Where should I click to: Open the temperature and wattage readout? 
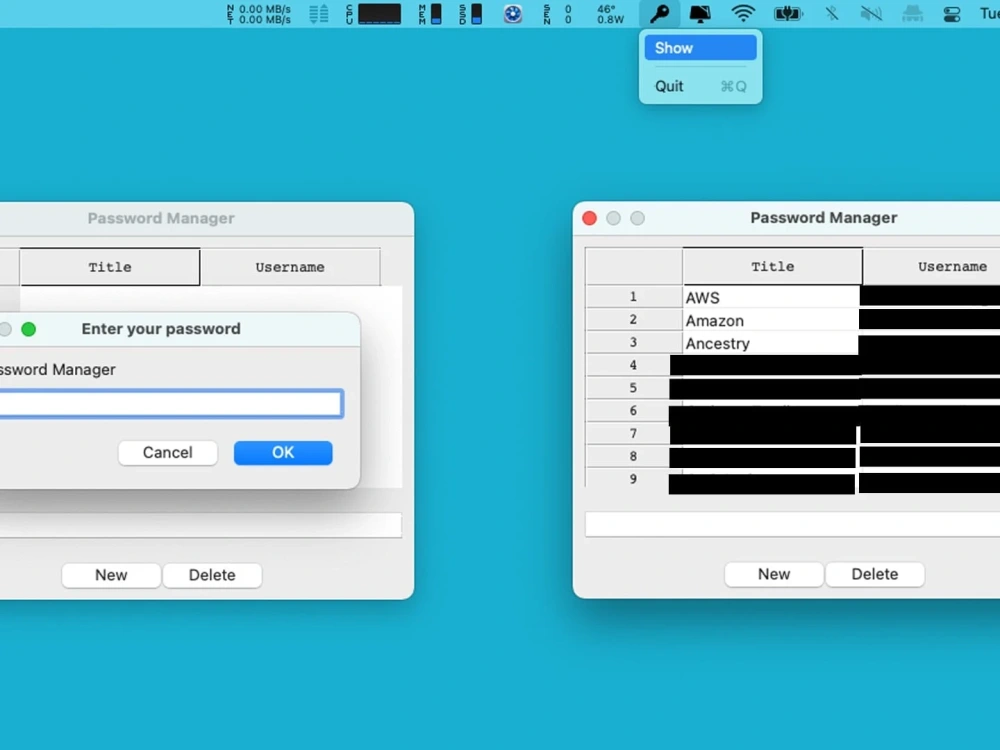coord(610,14)
